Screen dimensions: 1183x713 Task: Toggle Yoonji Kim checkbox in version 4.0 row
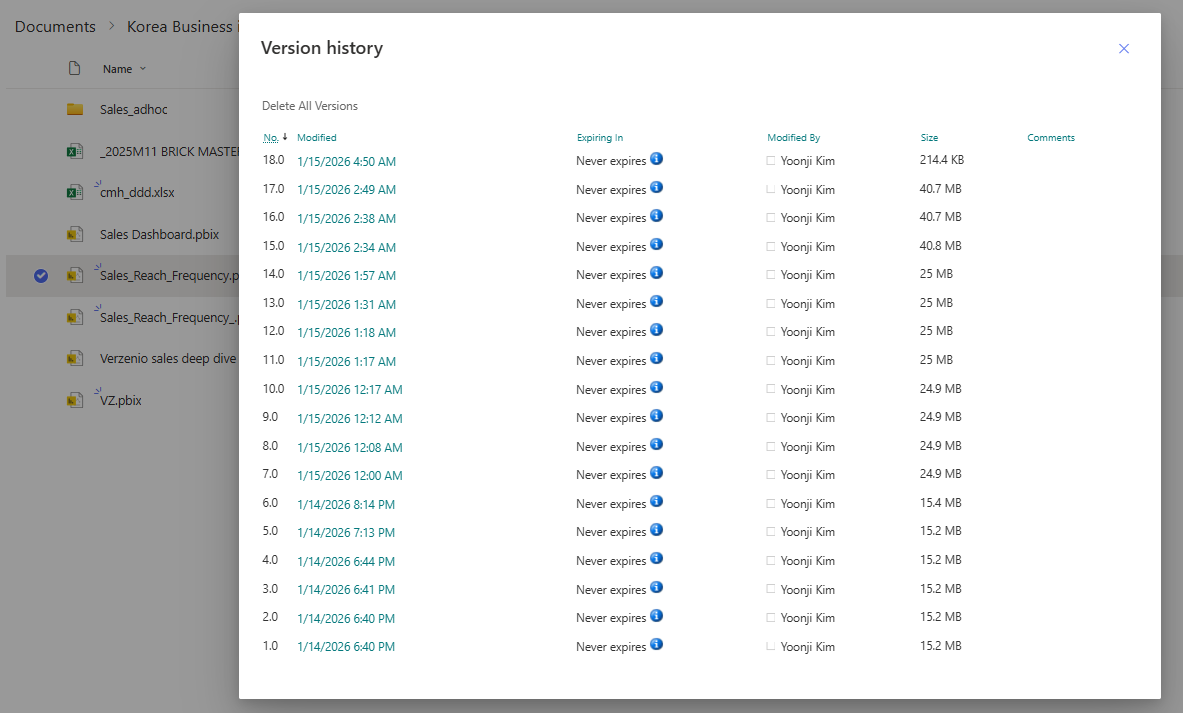[770, 561]
